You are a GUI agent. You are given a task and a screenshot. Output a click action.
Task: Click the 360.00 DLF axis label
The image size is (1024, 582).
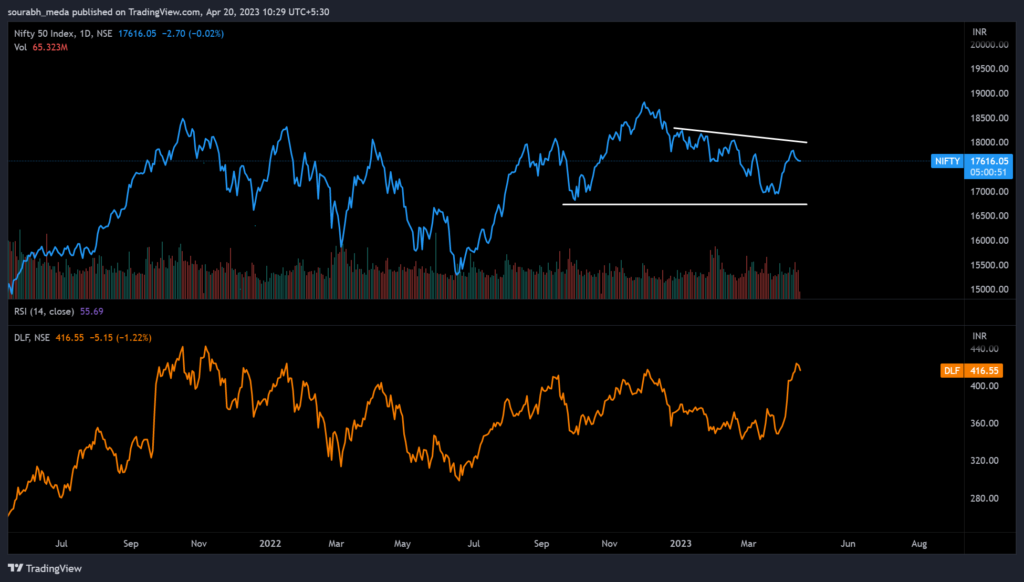point(984,423)
